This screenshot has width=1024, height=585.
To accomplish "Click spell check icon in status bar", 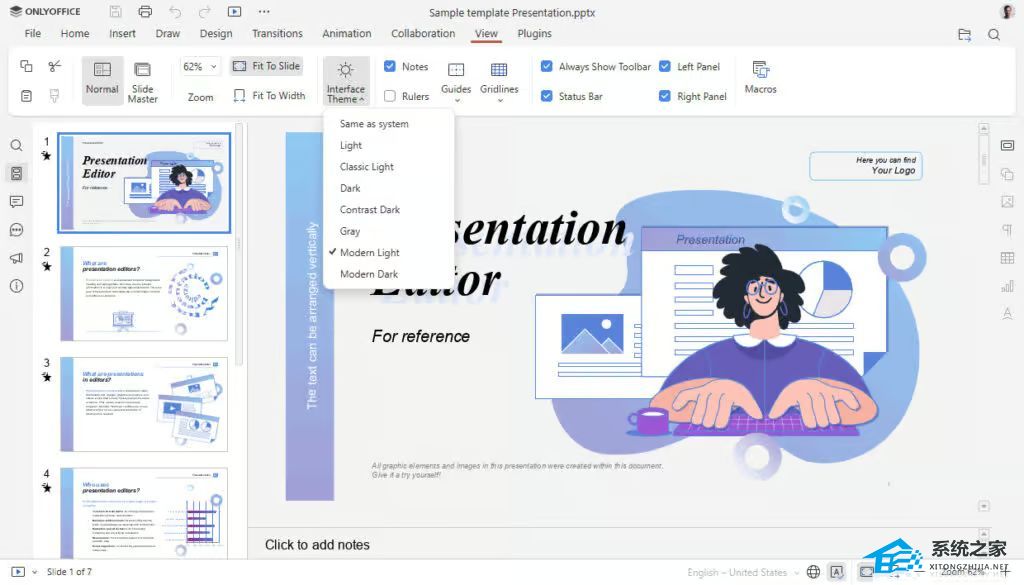I will [837, 572].
